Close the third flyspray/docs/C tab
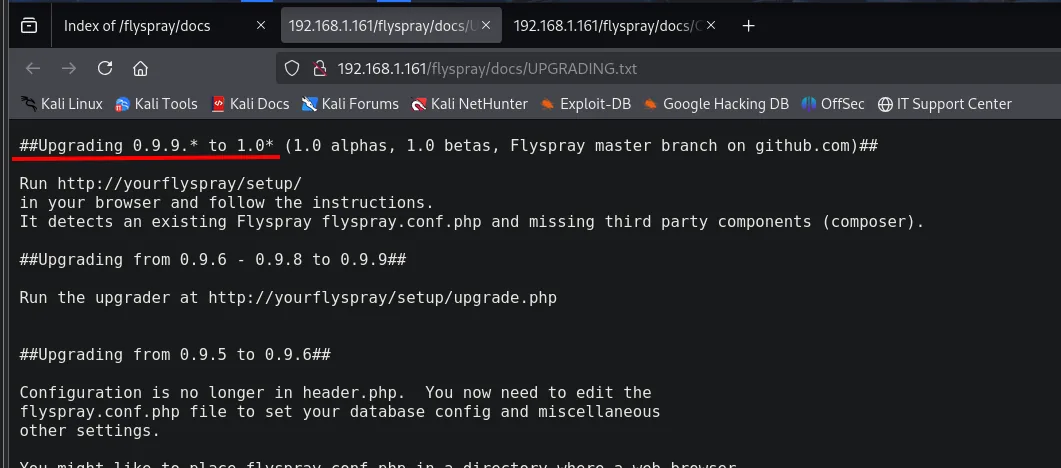 tap(710, 26)
